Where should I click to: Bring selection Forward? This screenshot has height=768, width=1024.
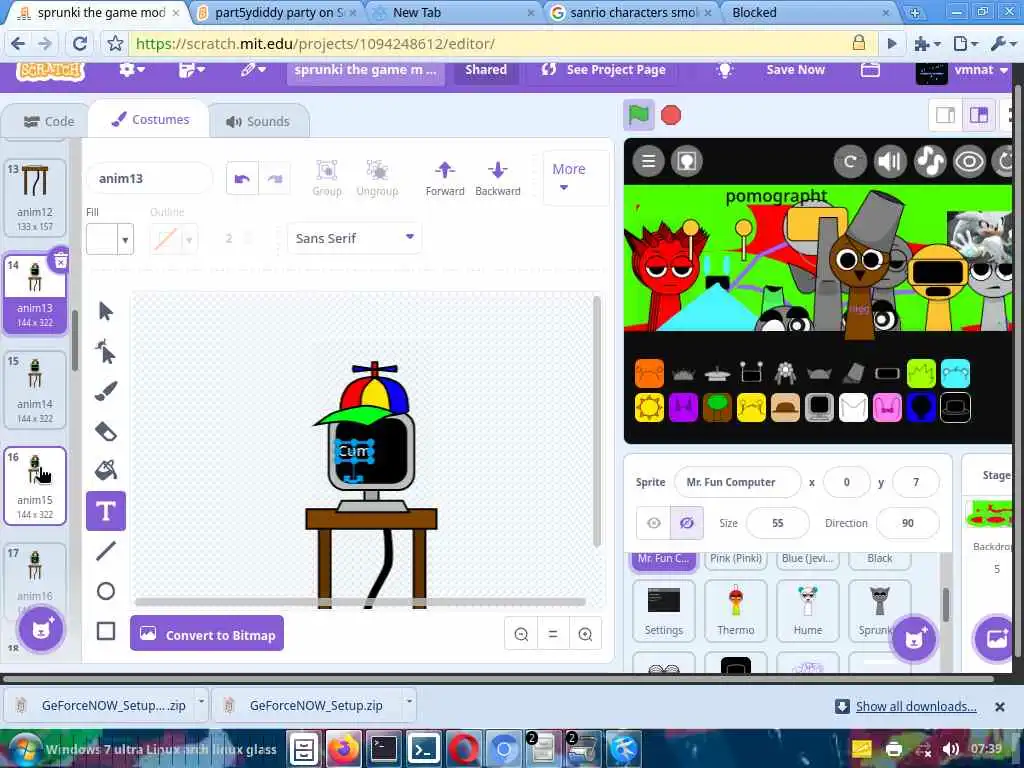click(445, 178)
